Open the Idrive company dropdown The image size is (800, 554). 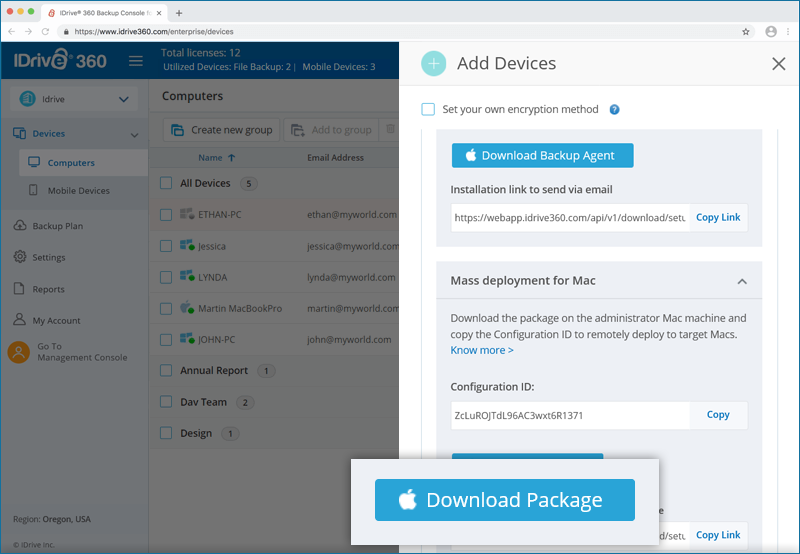[x=74, y=99]
